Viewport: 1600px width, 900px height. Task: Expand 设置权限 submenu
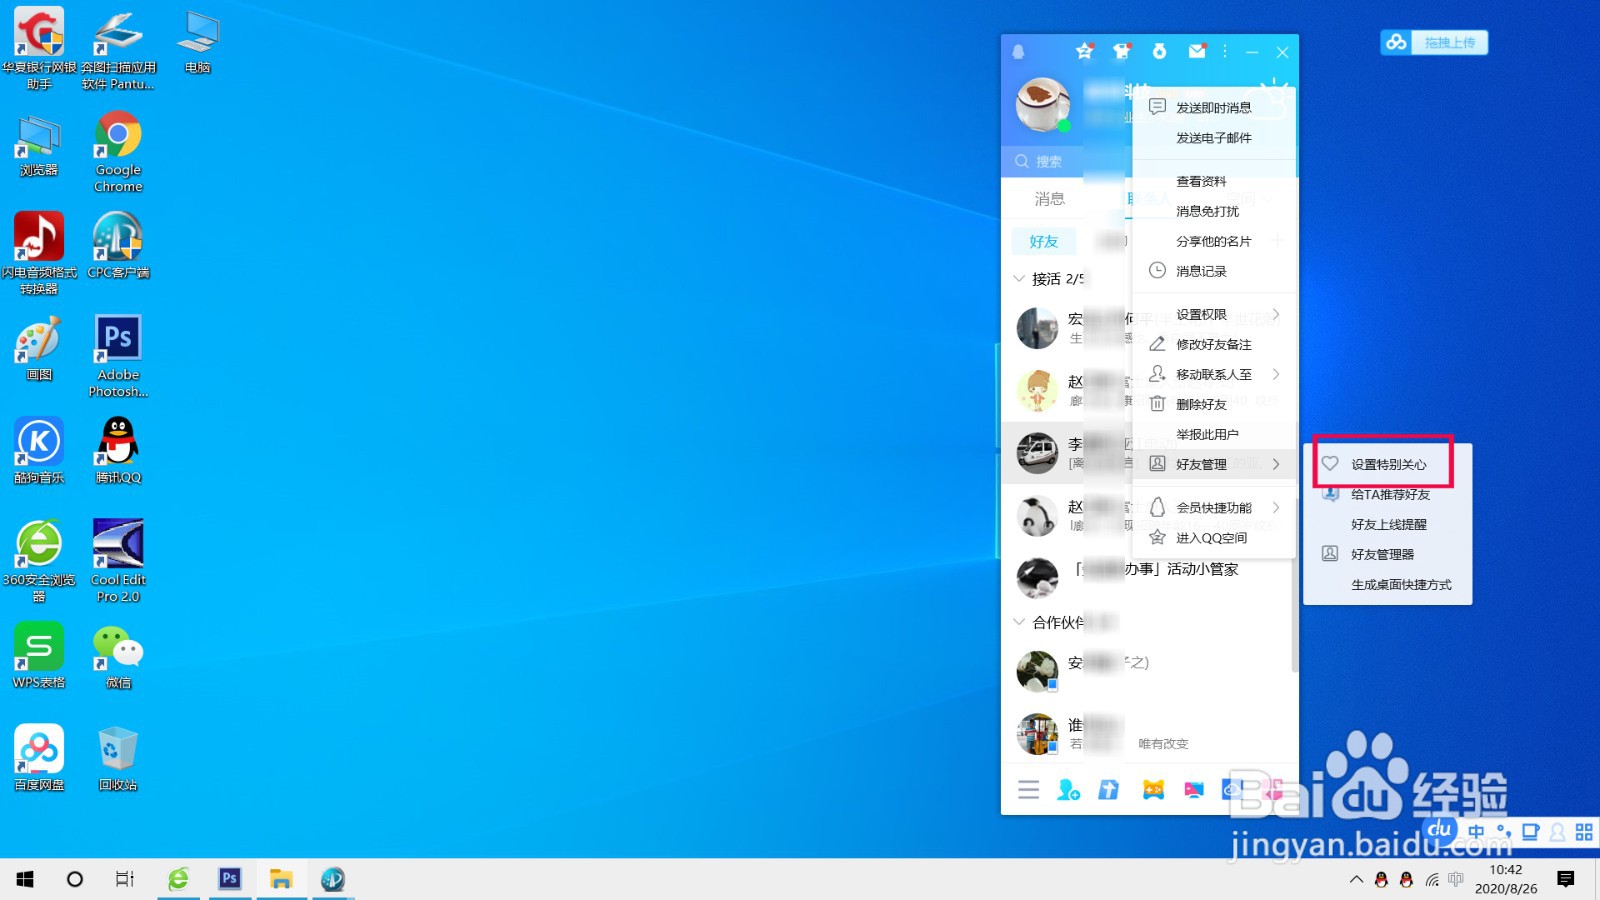click(x=1214, y=314)
